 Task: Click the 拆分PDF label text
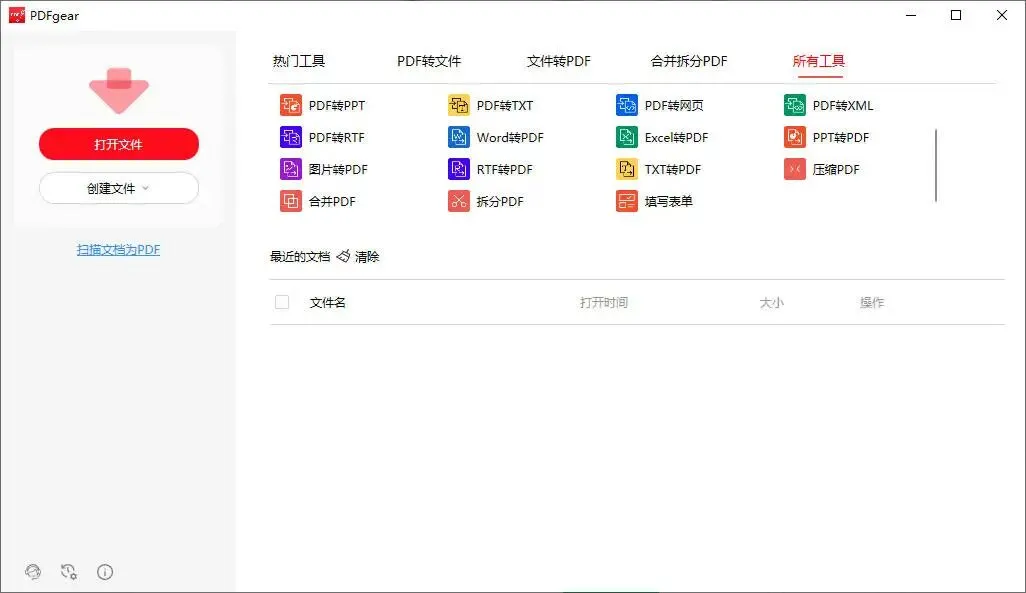point(501,202)
